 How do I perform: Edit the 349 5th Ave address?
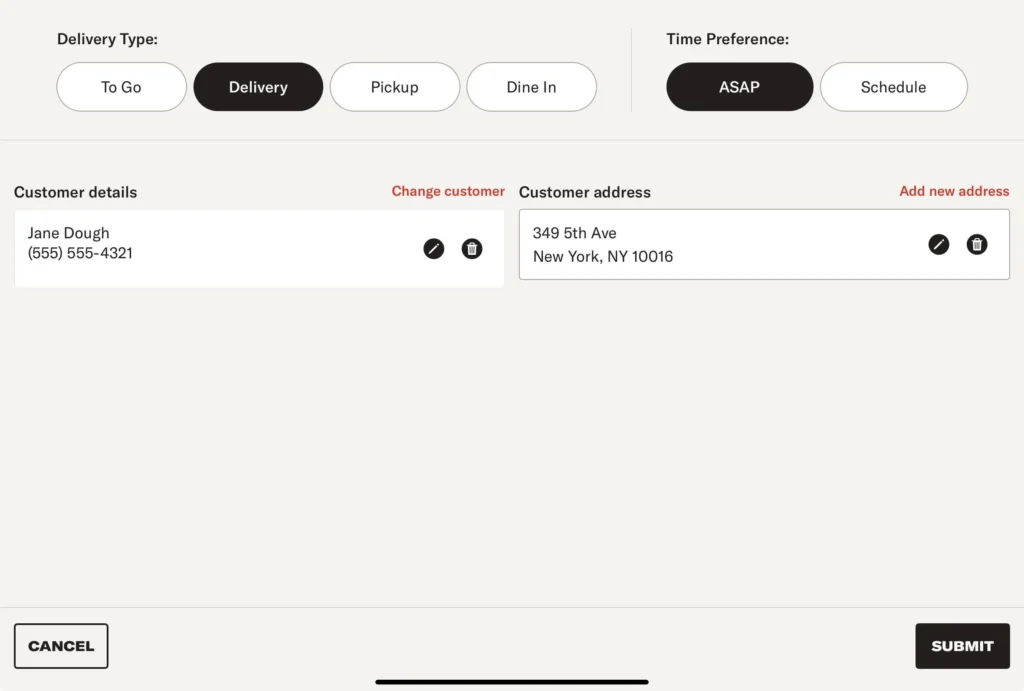coord(939,244)
